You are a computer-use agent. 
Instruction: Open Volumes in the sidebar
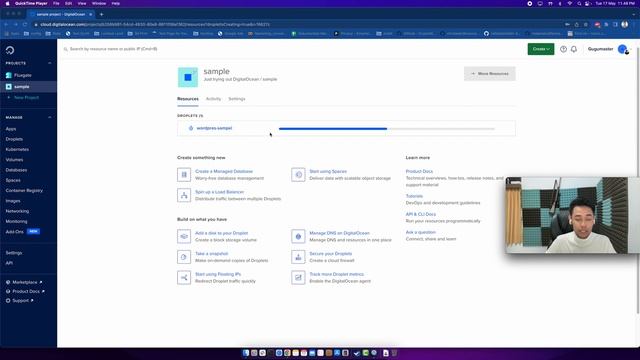pyautogui.click(x=14, y=160)
